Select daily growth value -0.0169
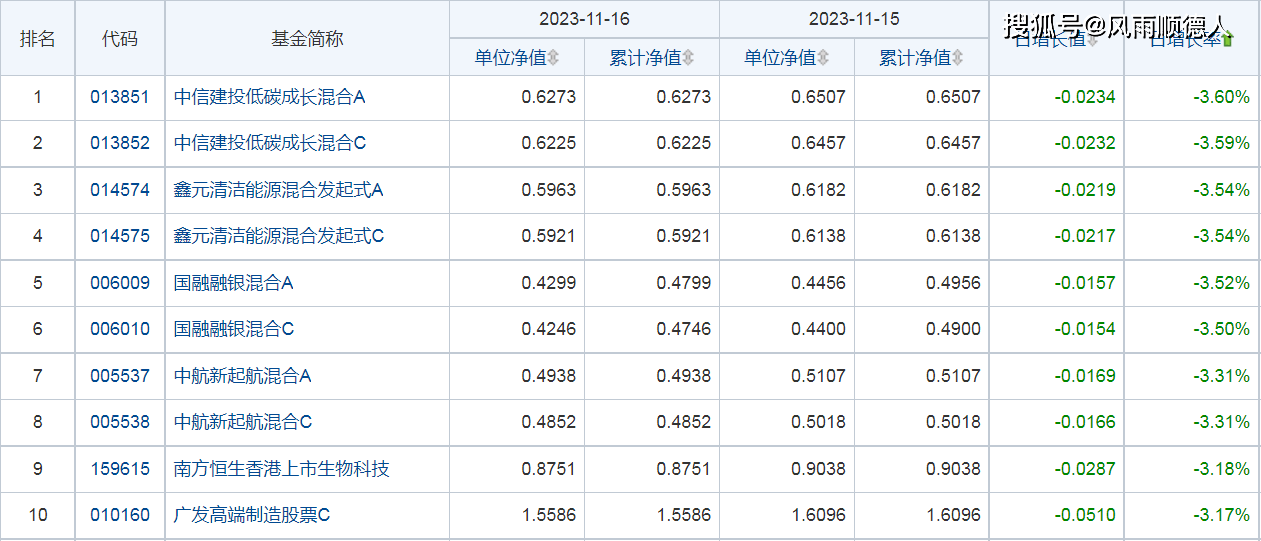 [x=1085, y=376]
